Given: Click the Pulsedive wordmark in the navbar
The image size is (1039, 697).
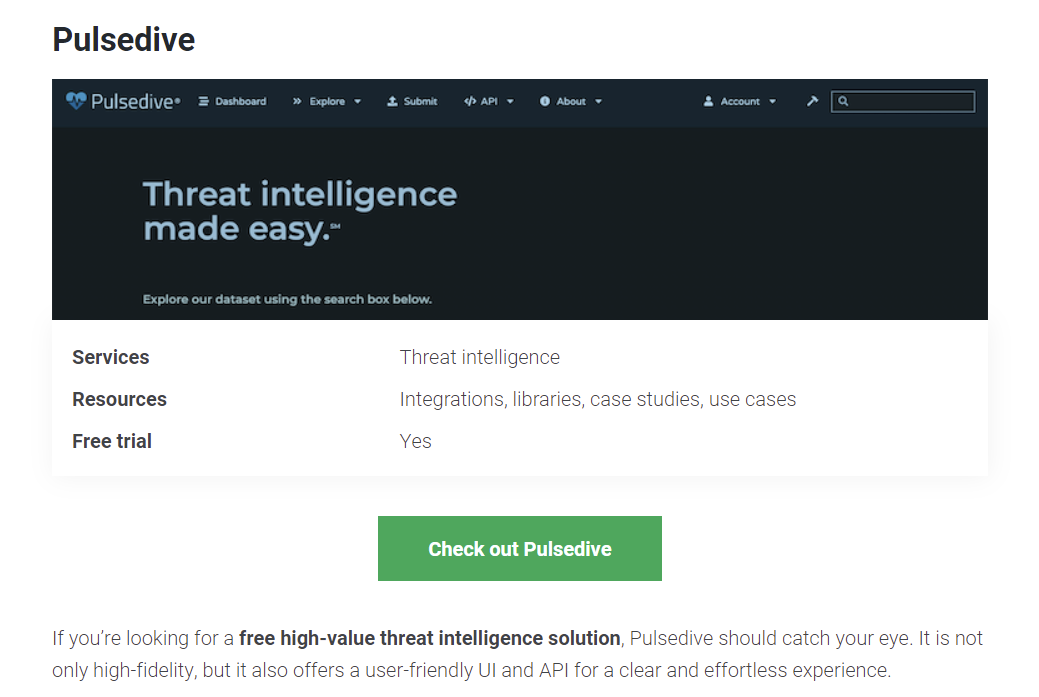Looking at the screenshot, I should (x=136, y=101).
